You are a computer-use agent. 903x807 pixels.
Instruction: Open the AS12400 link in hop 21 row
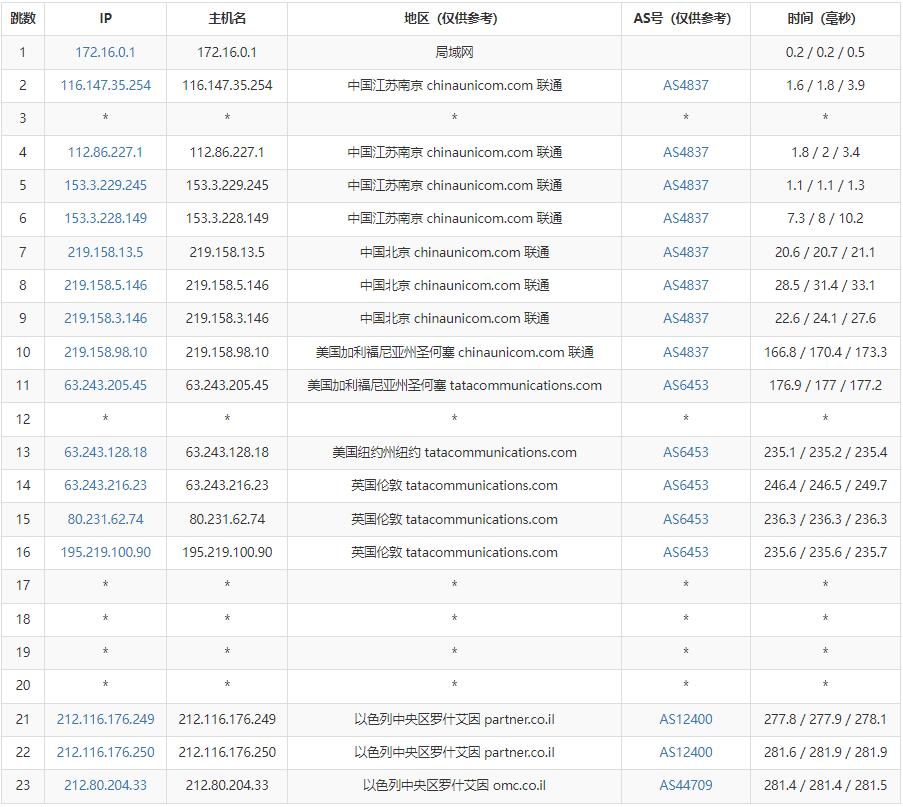pyautogui.click(x=686, y=719)
